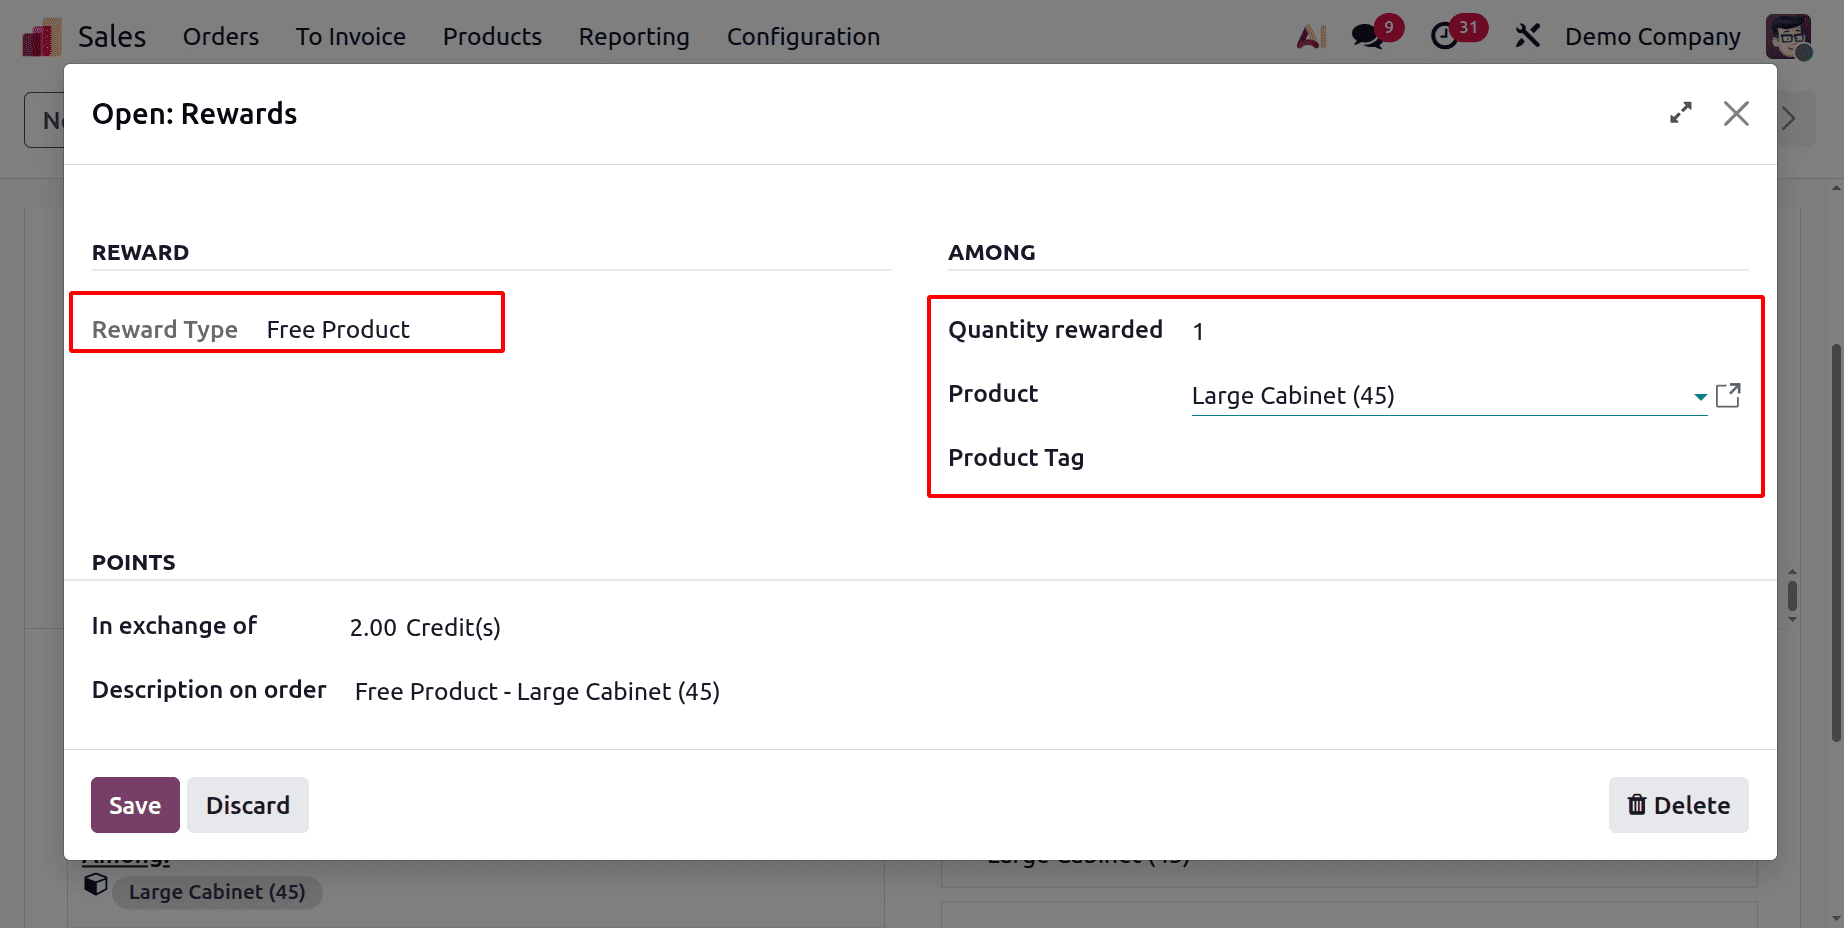Open the Reward Type selector
The height and width of the screenshot is (928, 1844).
tap(338, 329)
